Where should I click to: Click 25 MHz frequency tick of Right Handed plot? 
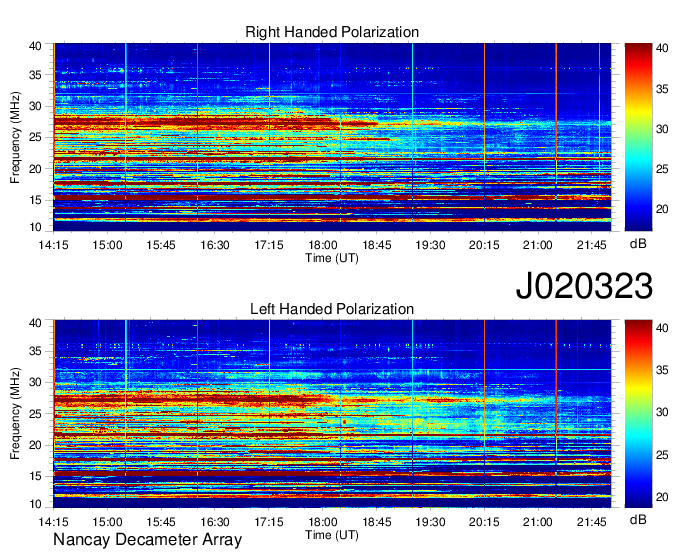click(x=35, y=138)
